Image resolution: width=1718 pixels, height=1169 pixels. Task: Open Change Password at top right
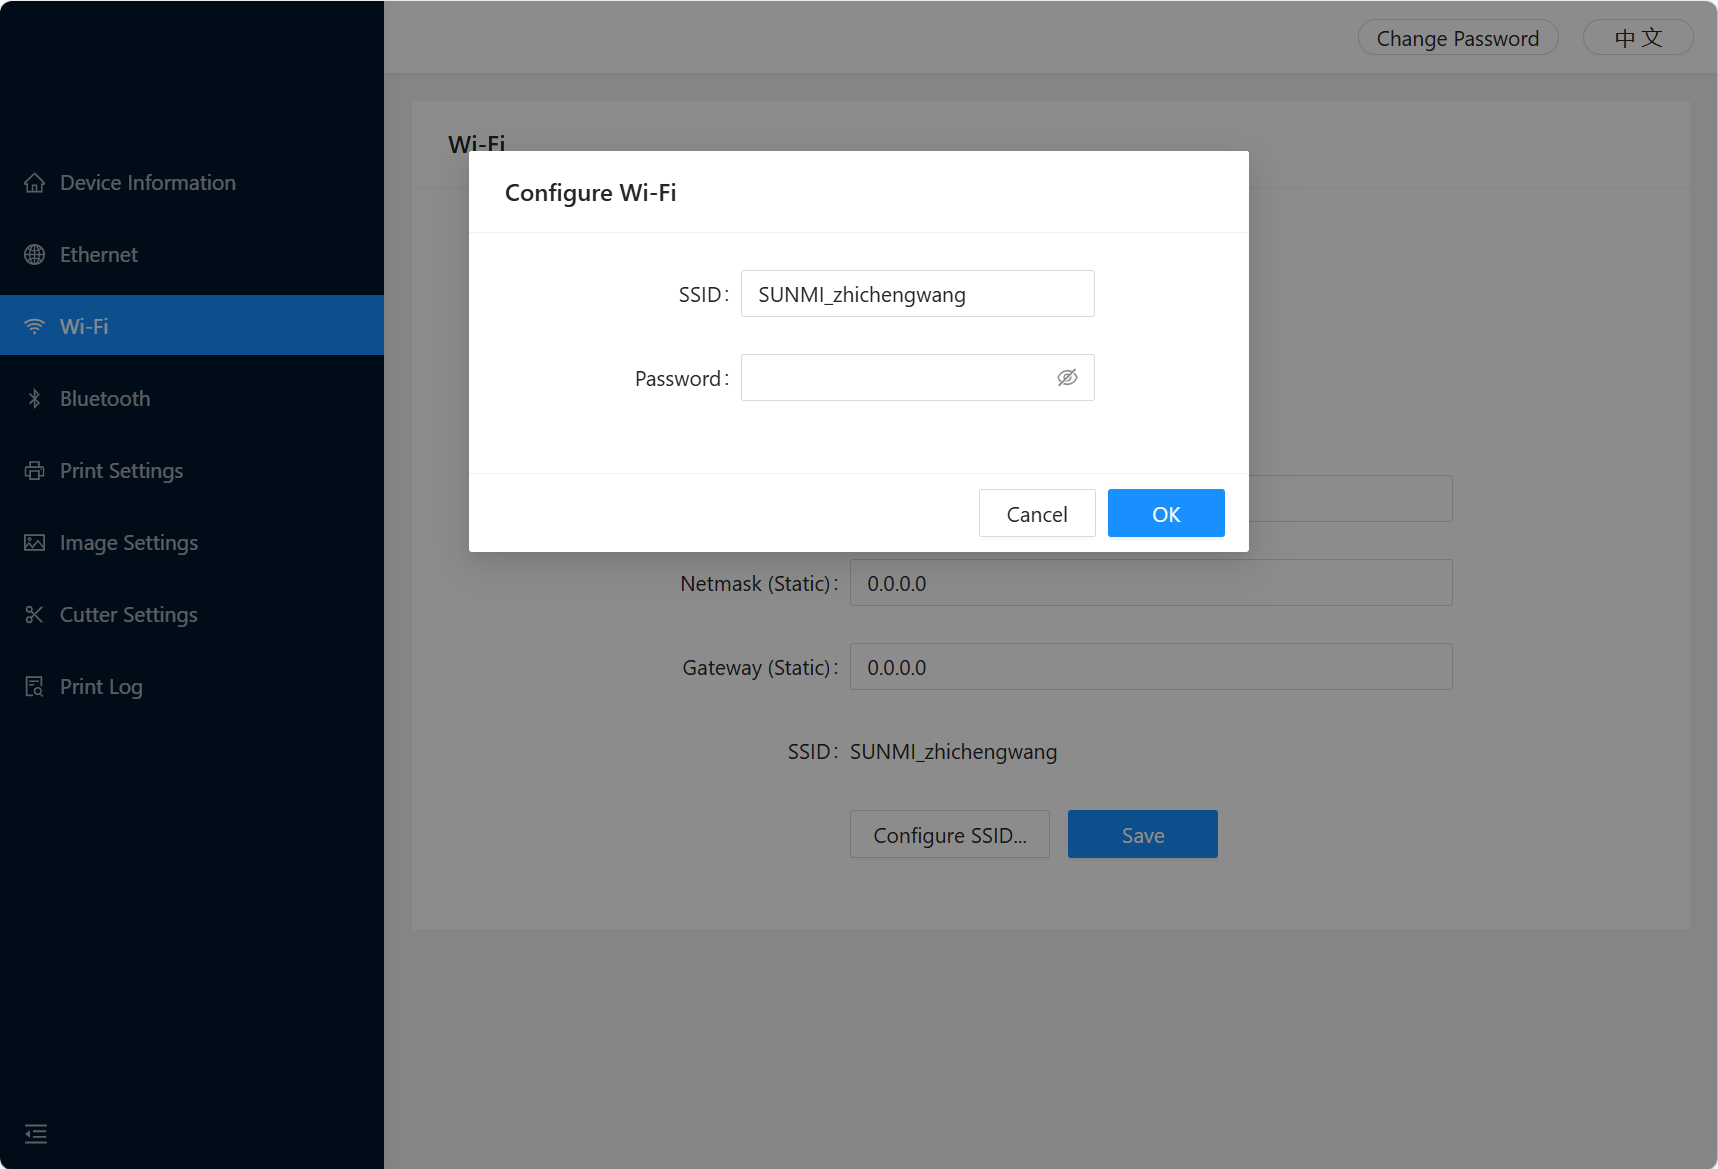tap(1457, 38)
